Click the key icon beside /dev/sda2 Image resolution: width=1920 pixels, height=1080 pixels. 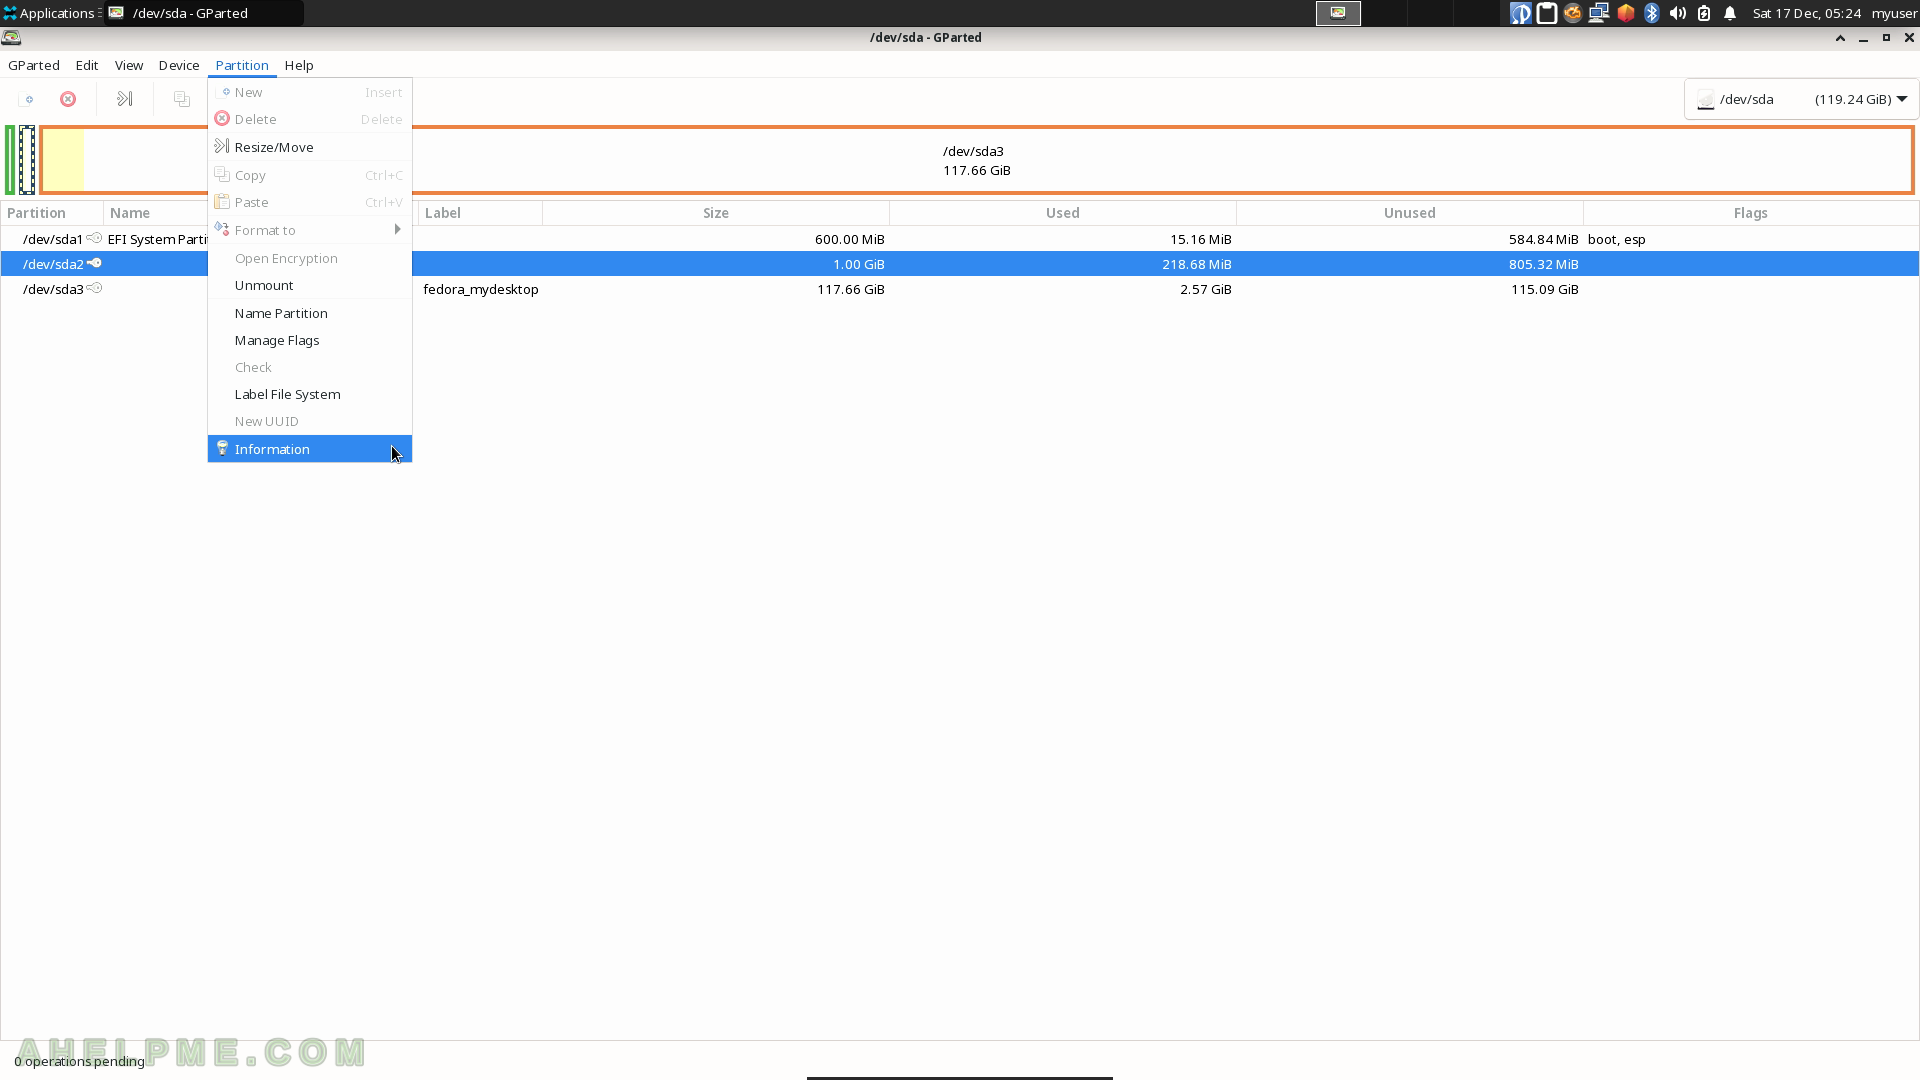[x=94, y=263]
